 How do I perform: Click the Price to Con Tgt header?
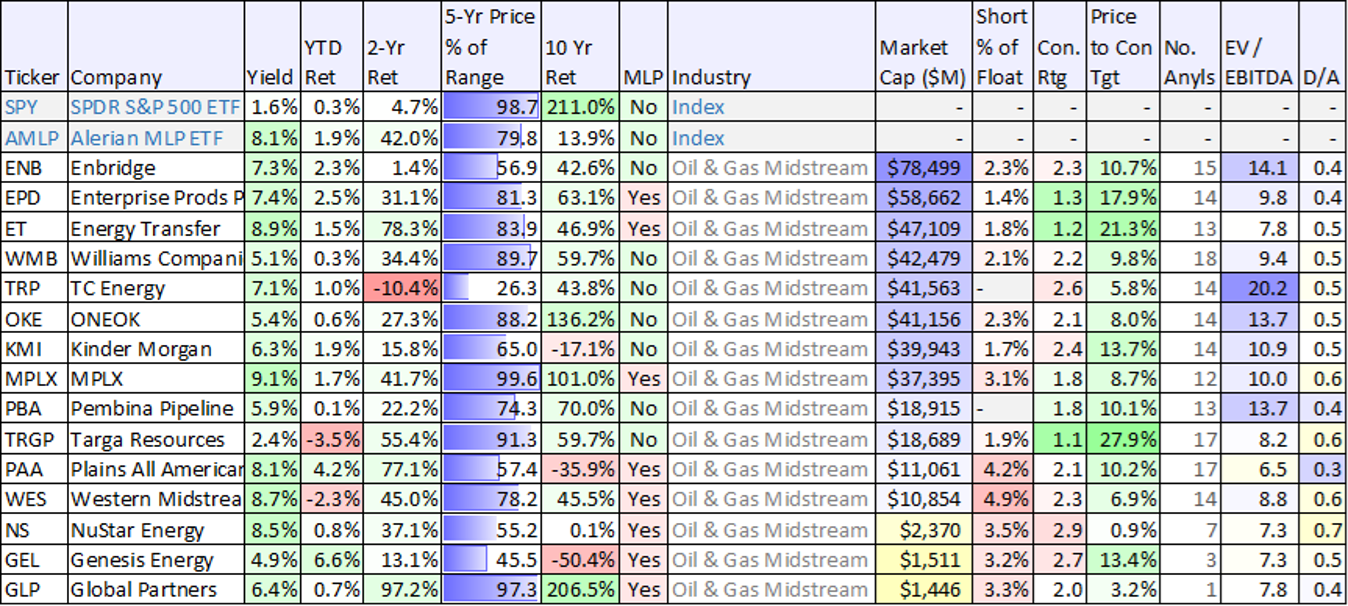(1124, 47)
